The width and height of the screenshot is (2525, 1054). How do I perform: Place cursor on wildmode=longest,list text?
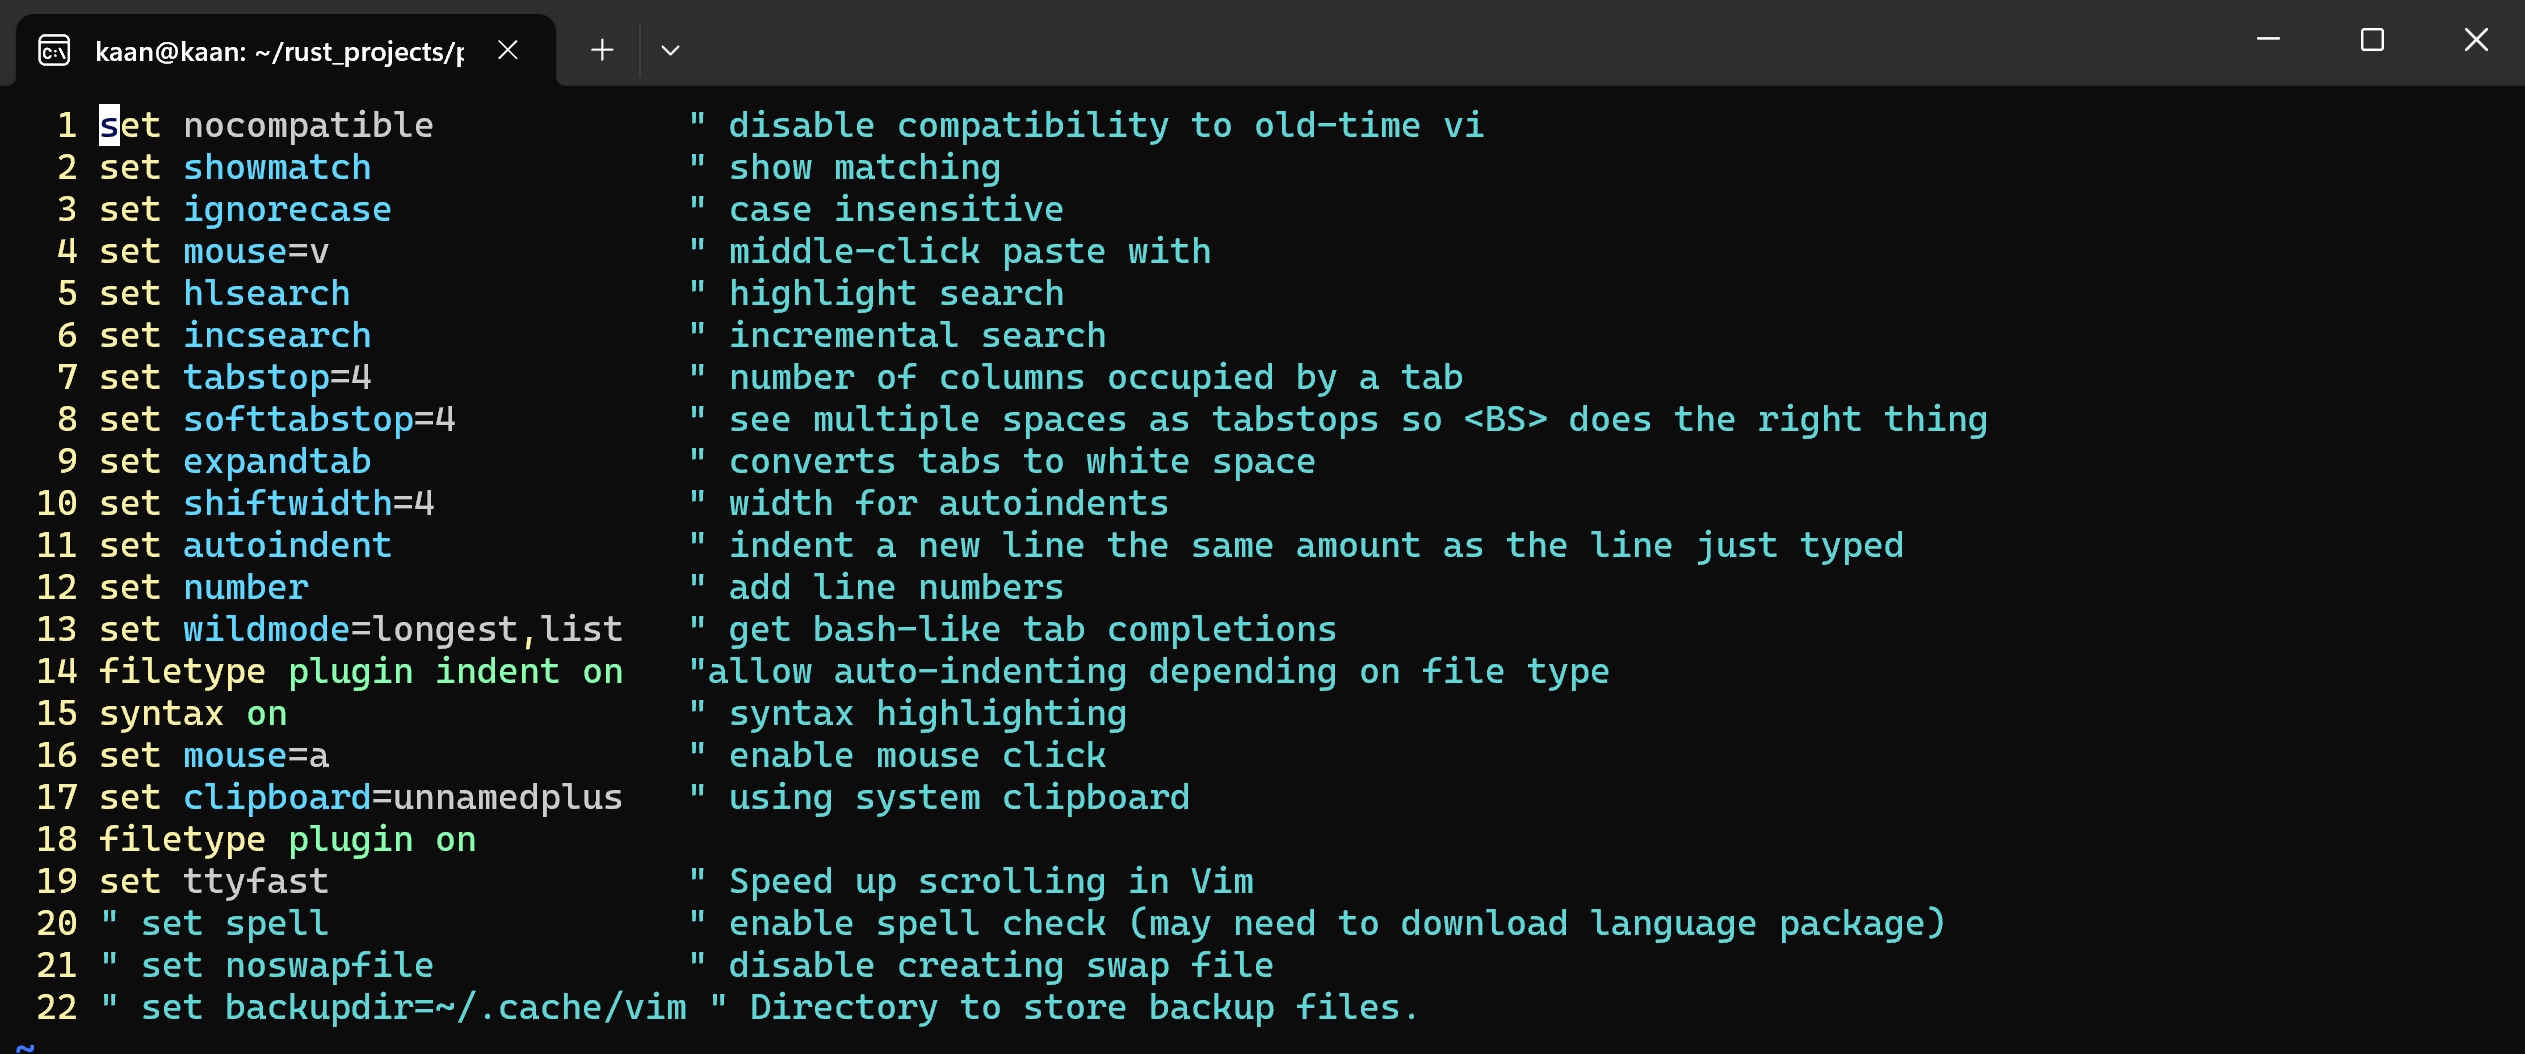pos(402,630)
